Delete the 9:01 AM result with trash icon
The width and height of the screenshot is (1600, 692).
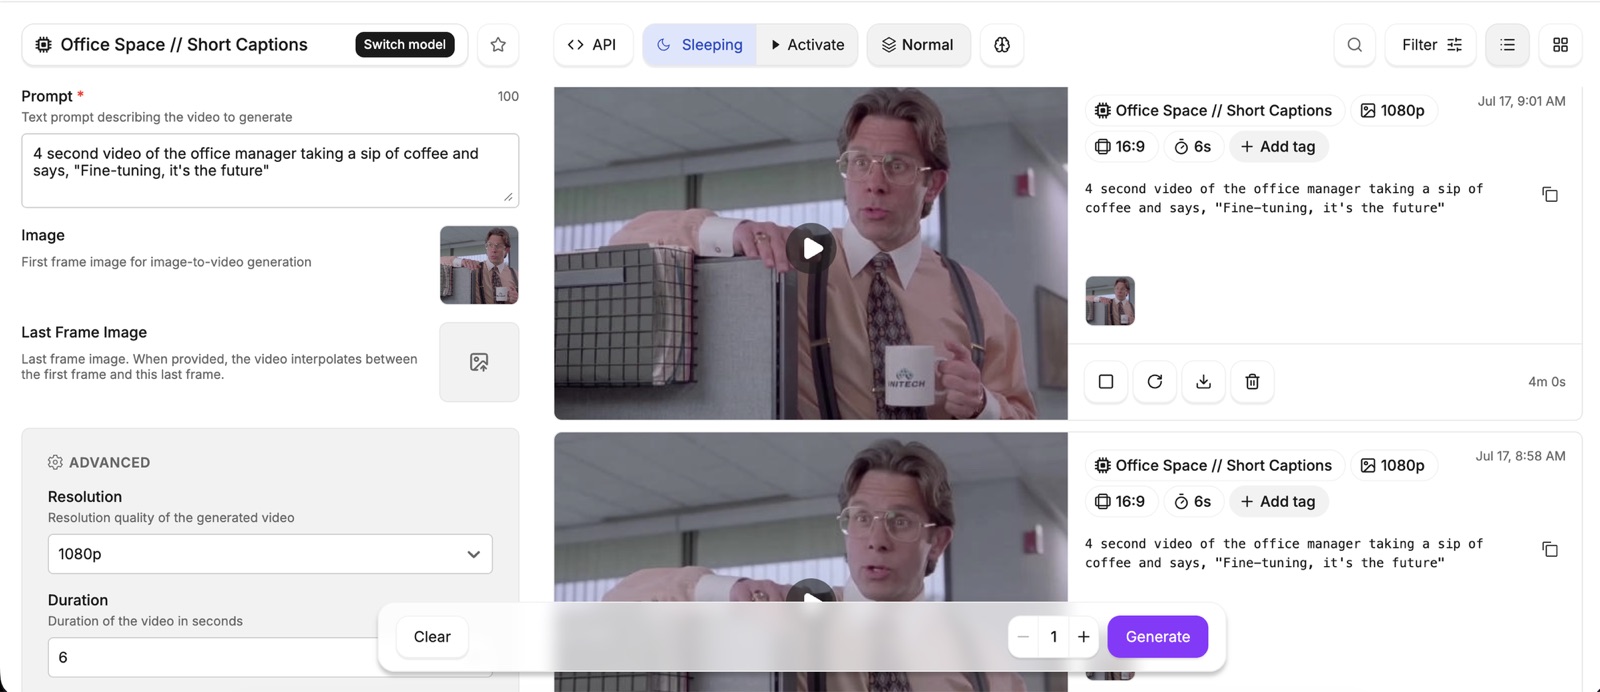(1252, 382)
